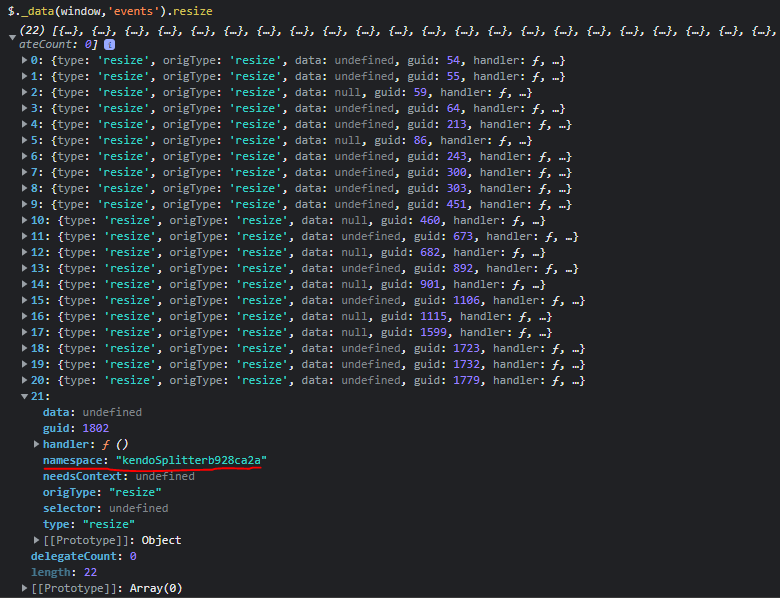Viewport: 780px width, 598px height.
Task: Expand array entry 5 with guid 86
Action: (24, 140)
